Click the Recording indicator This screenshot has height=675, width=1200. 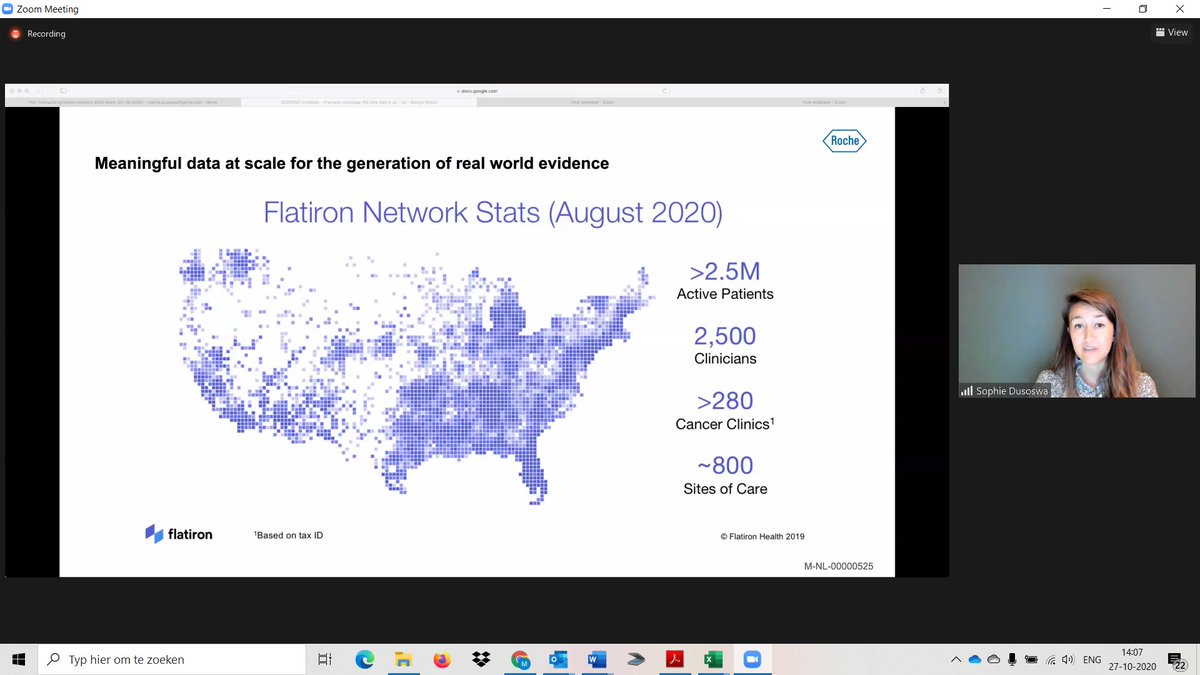[x=38, y=34]
